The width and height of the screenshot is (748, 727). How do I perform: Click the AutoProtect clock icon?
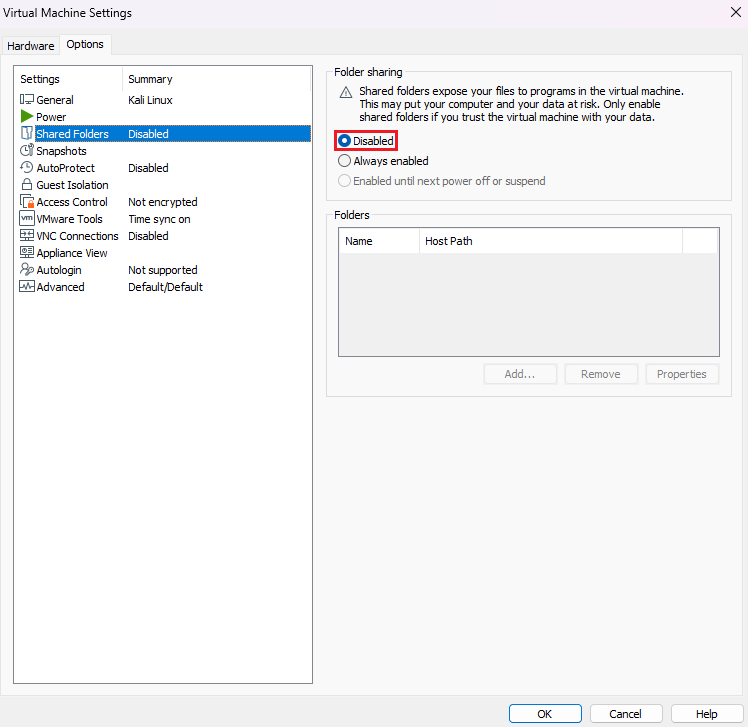(x=27, y=168)
